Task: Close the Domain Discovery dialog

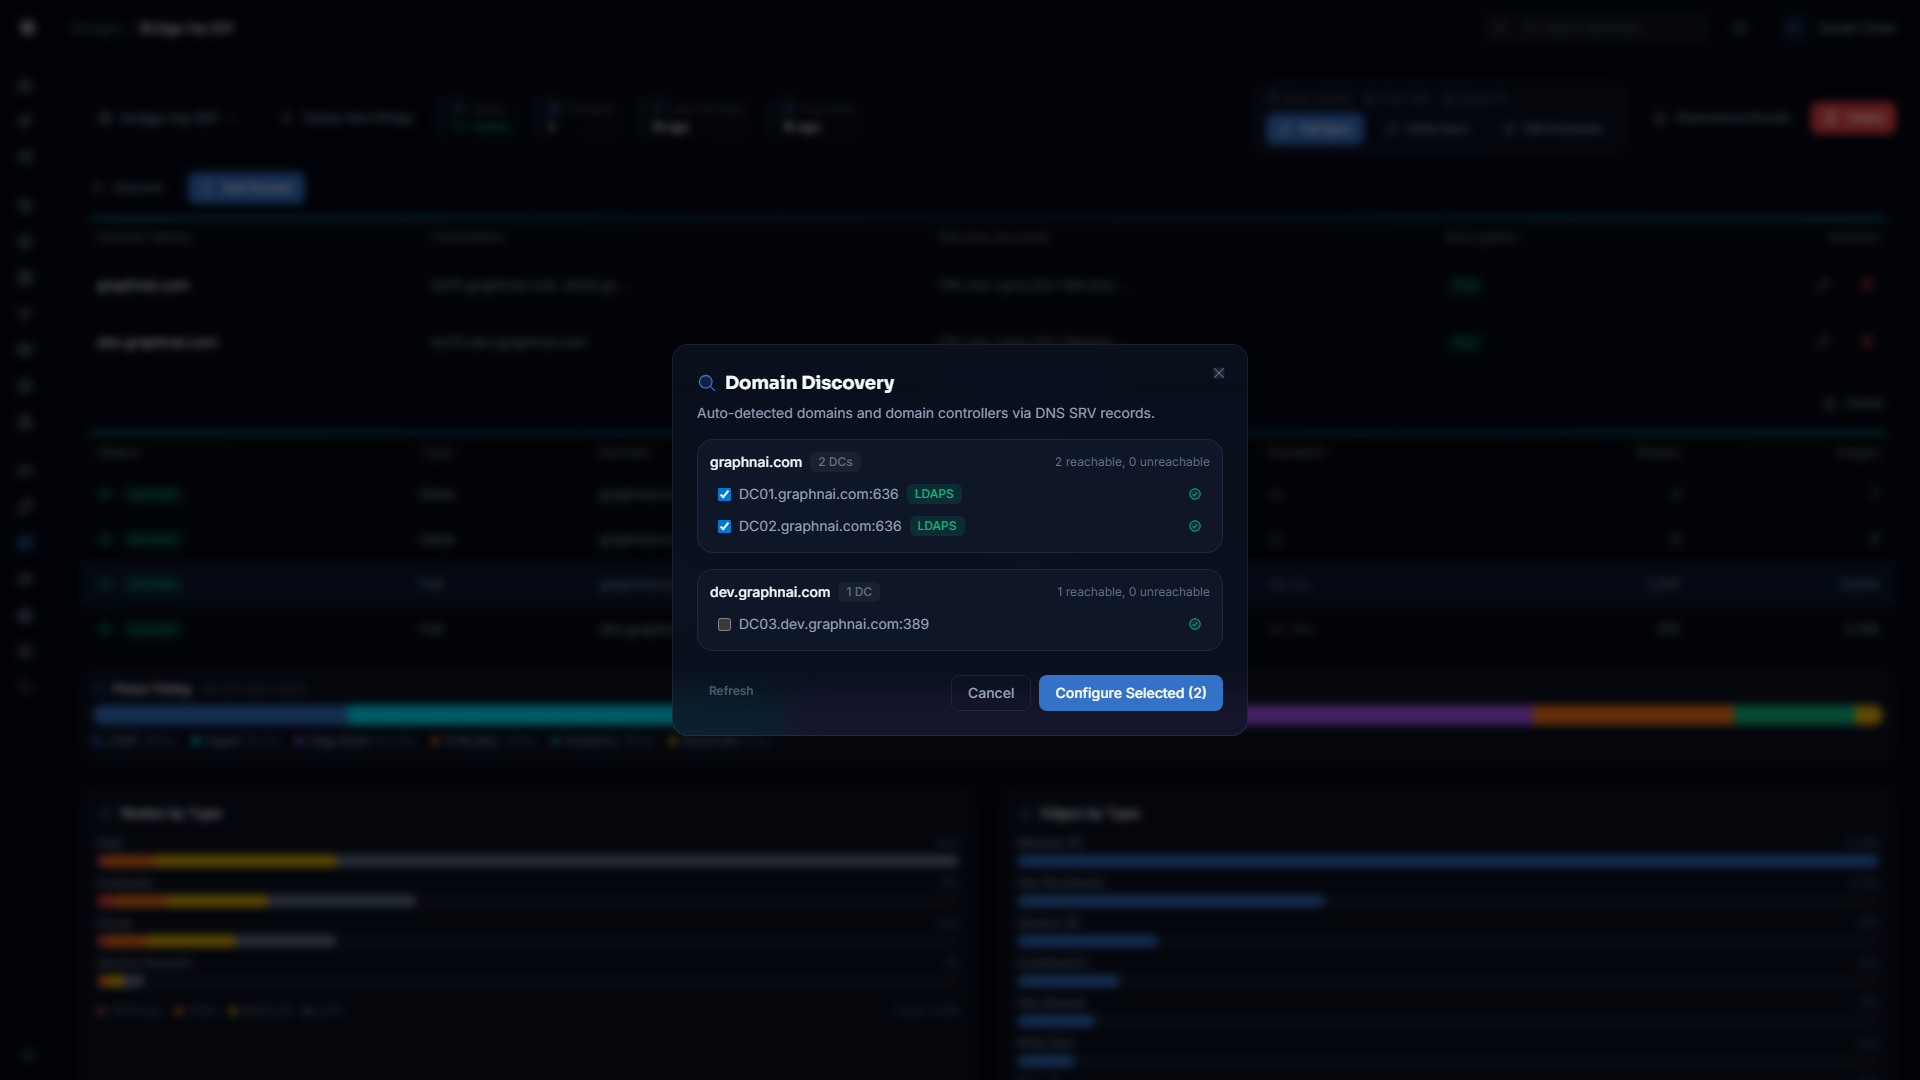Action: [1218, 372]
